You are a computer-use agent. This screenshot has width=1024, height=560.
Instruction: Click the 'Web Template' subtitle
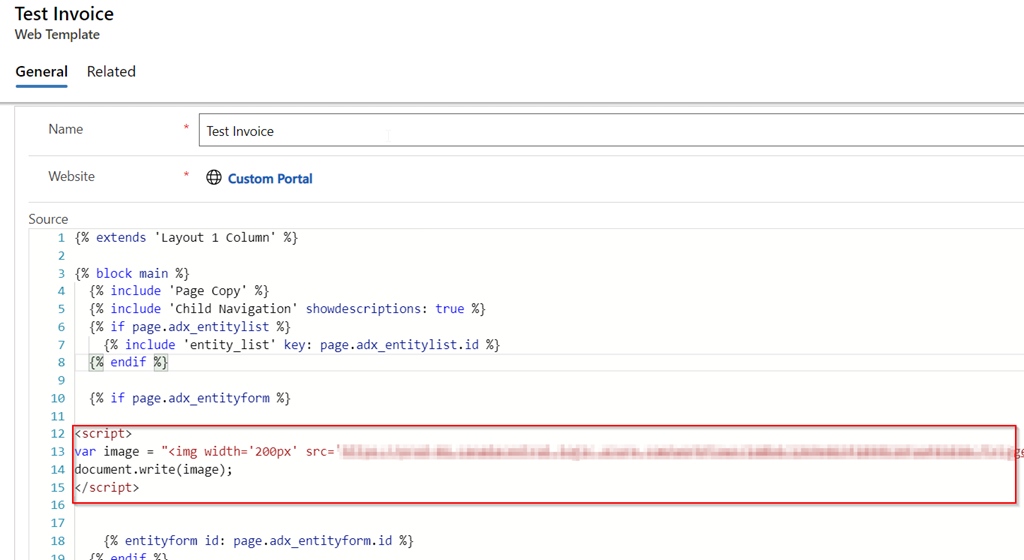[57, 35]
